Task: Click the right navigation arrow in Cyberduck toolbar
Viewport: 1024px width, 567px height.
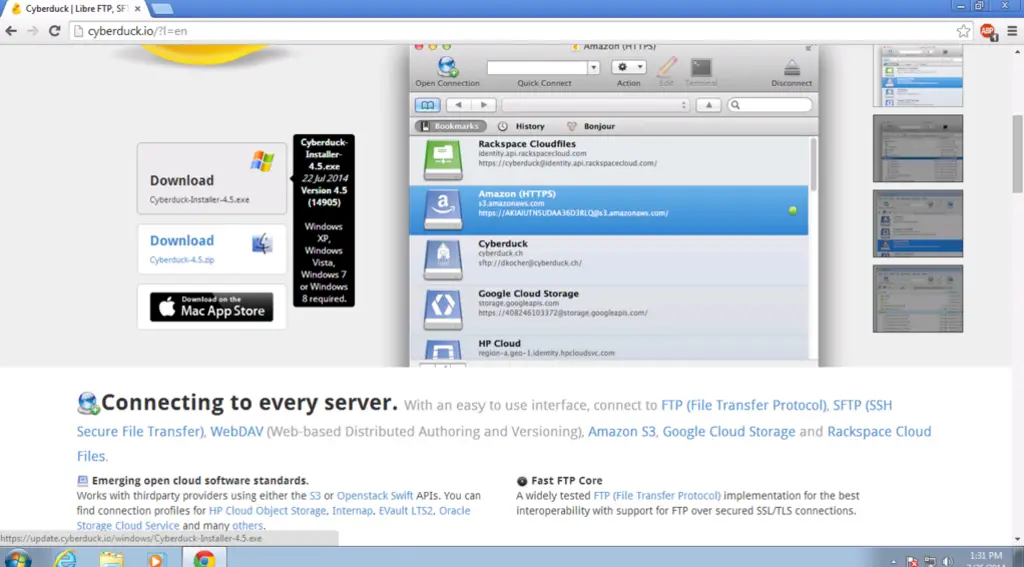Action: click(483, 105)
